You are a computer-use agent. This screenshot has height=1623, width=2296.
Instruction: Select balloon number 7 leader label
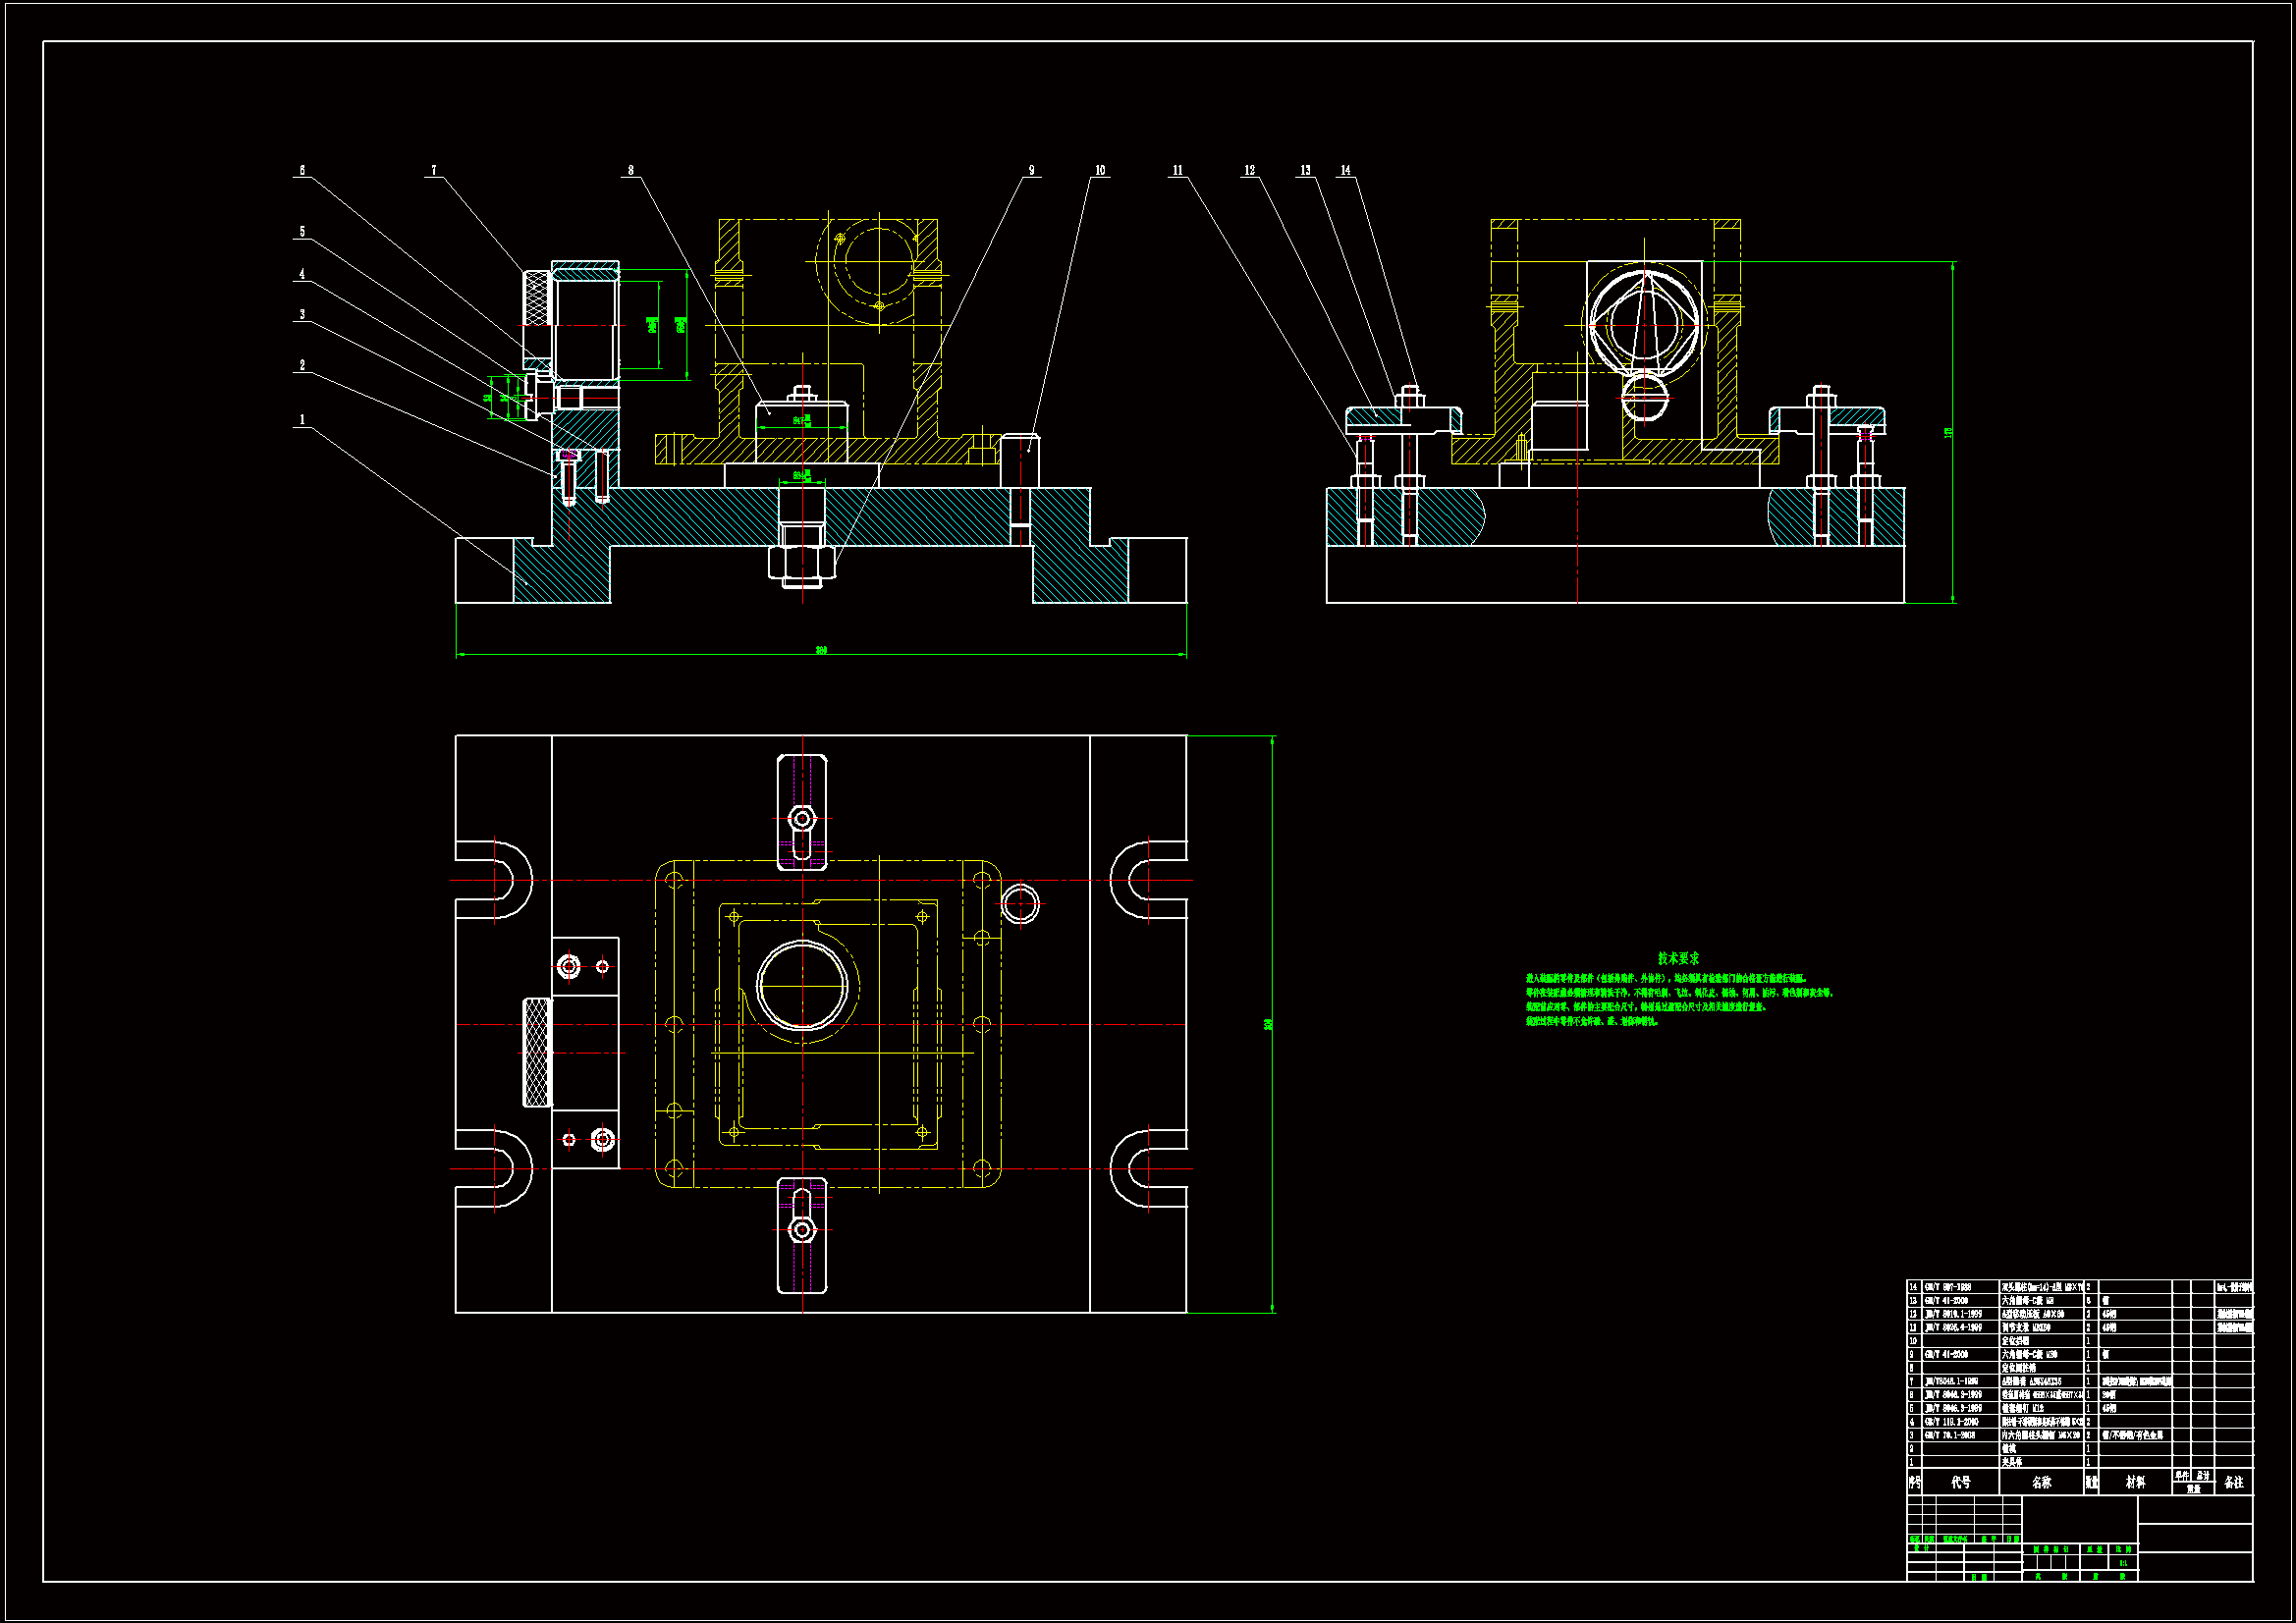click(433, 171)
